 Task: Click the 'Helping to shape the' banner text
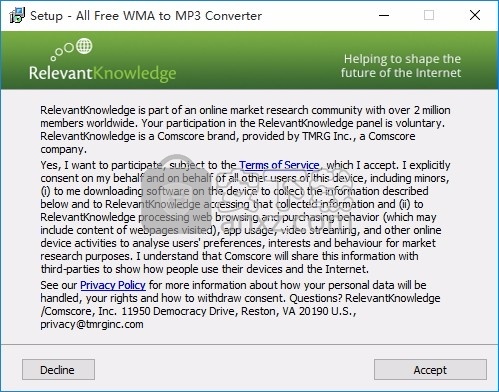click(x=402, y=59)
